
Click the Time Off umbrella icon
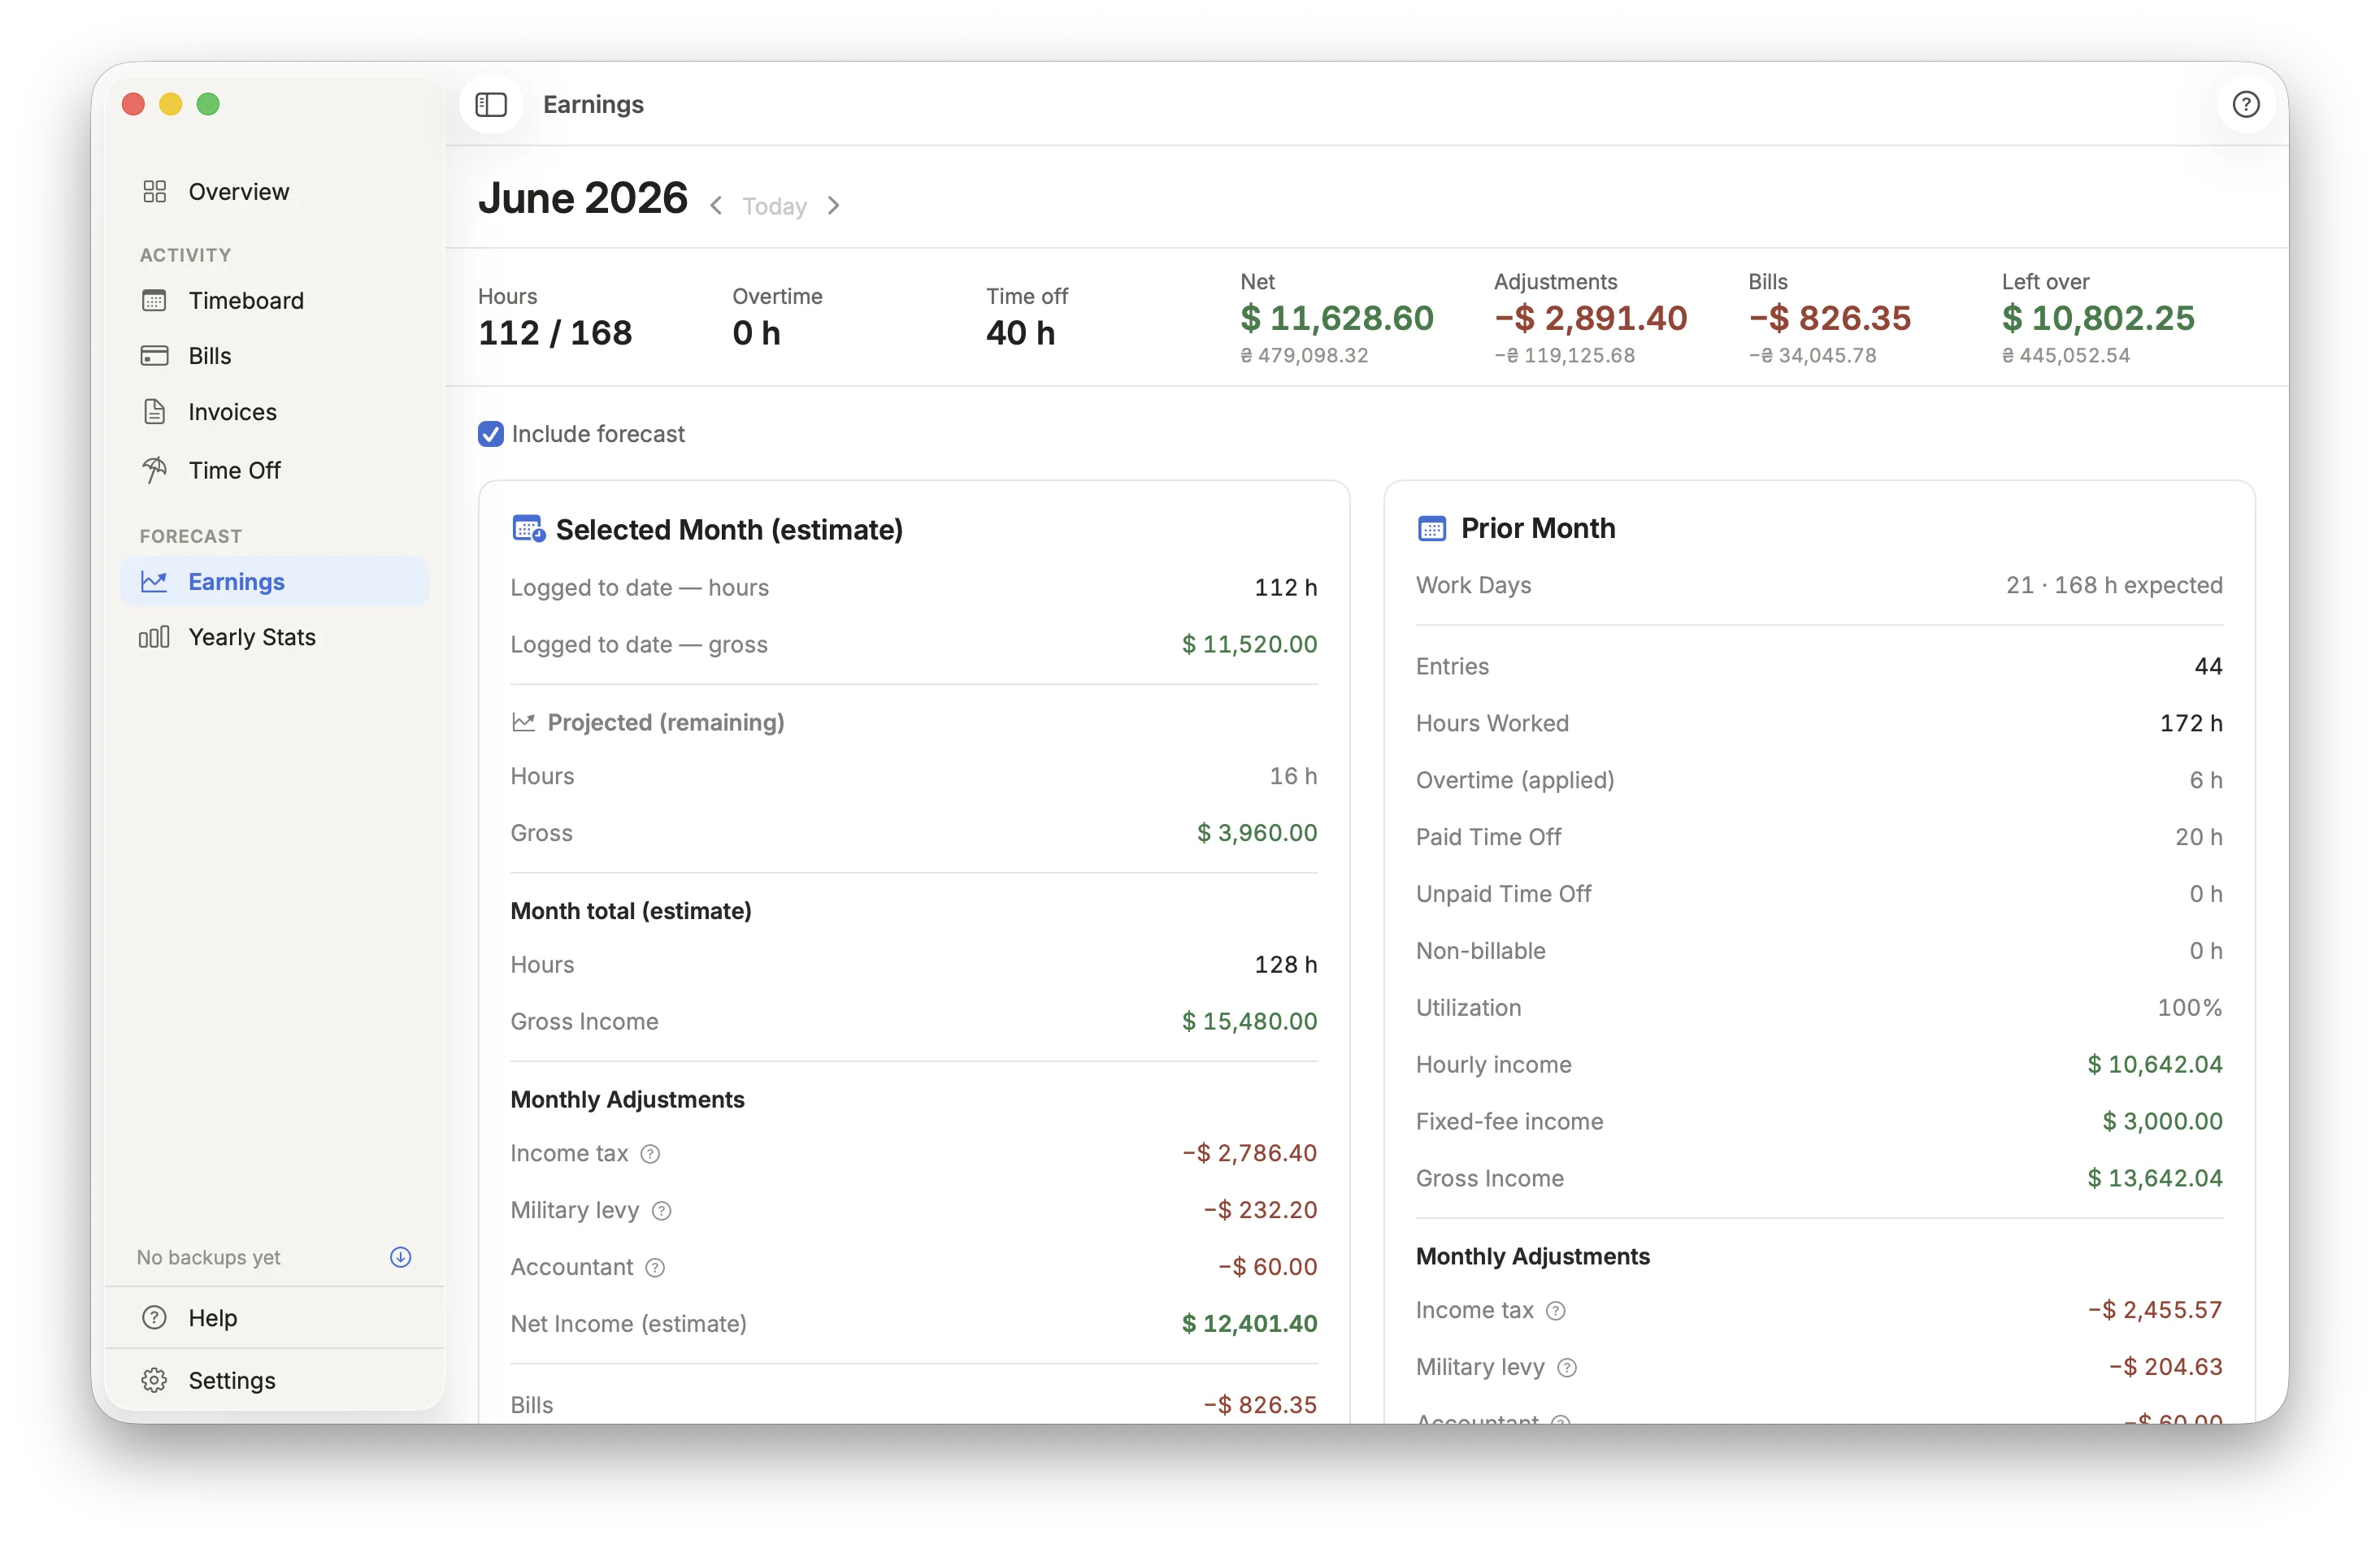154,469
